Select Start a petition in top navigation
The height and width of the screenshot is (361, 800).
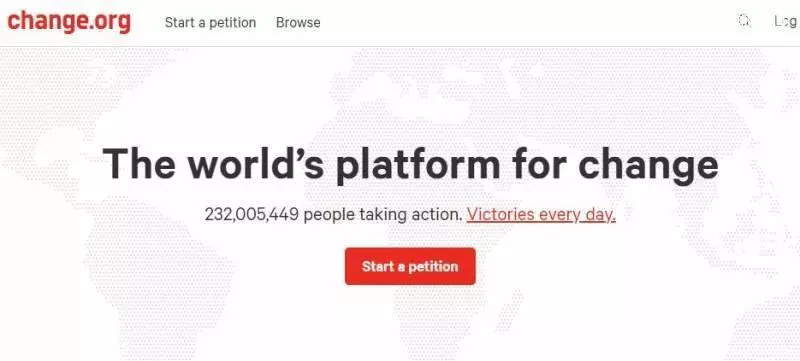[x=210, y=22]
